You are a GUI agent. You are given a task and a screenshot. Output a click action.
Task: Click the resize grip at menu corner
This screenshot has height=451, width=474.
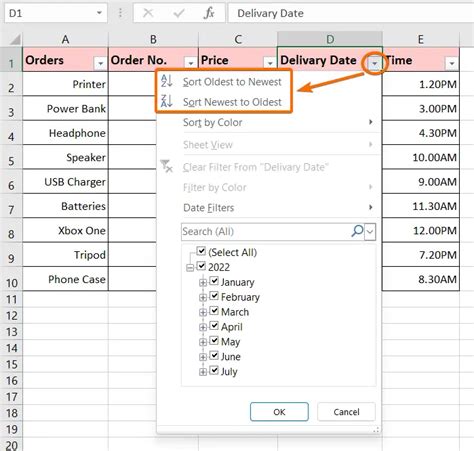click(376, 429)
